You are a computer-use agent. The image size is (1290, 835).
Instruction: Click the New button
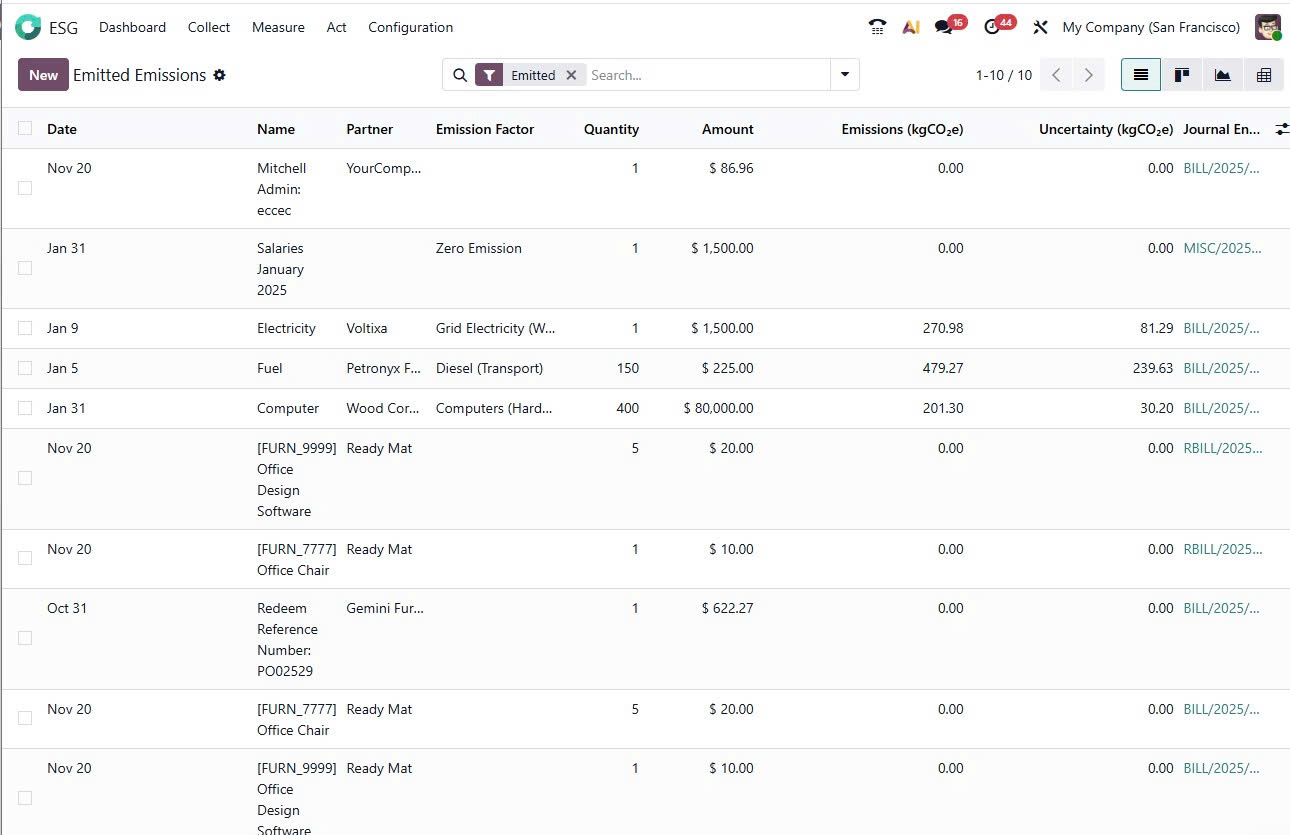43,75
